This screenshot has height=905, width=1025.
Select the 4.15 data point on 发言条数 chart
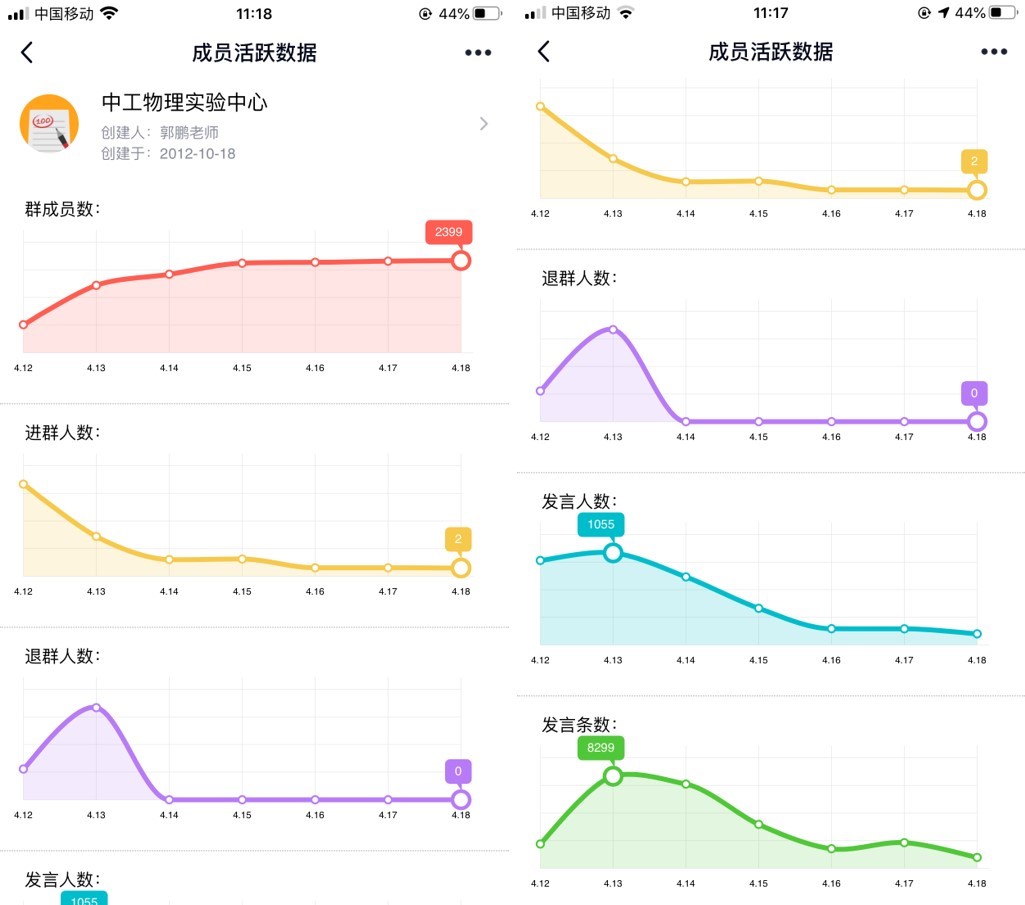759,824
